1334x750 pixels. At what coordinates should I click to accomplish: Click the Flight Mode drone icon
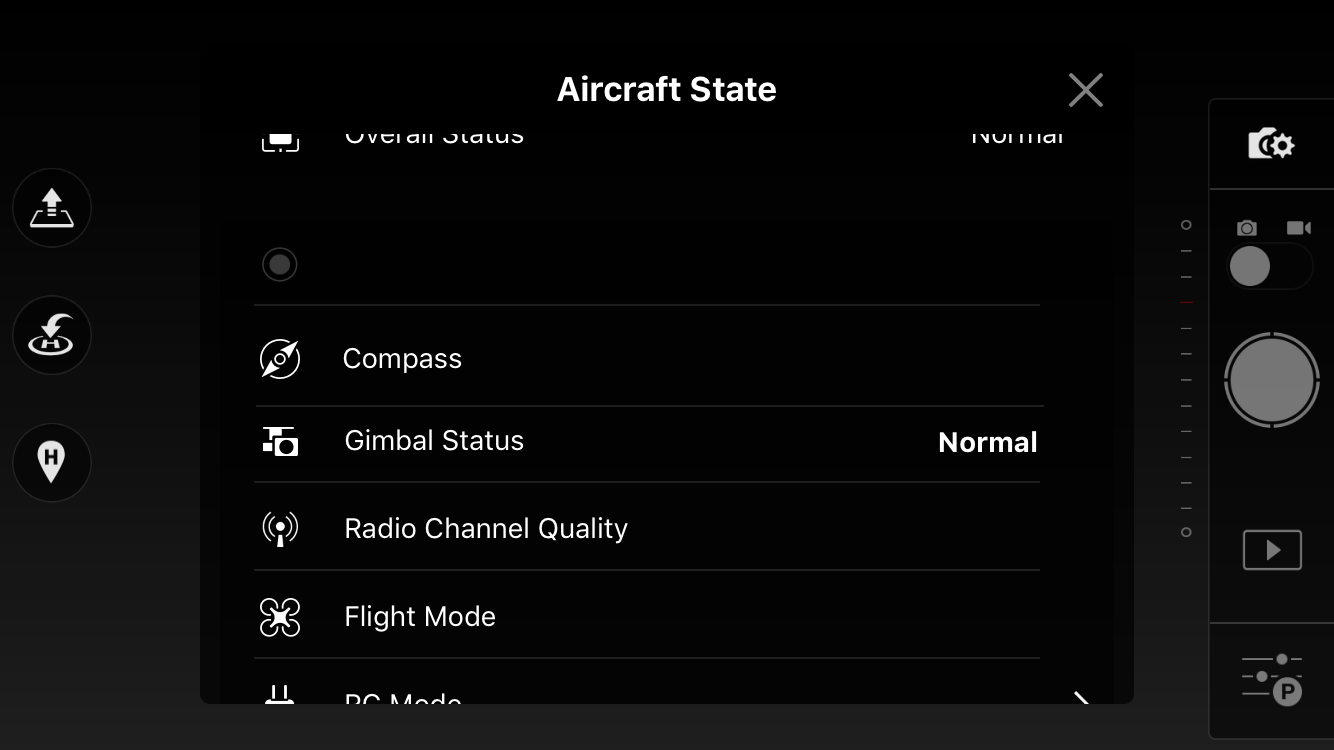[x=280, y=617]
